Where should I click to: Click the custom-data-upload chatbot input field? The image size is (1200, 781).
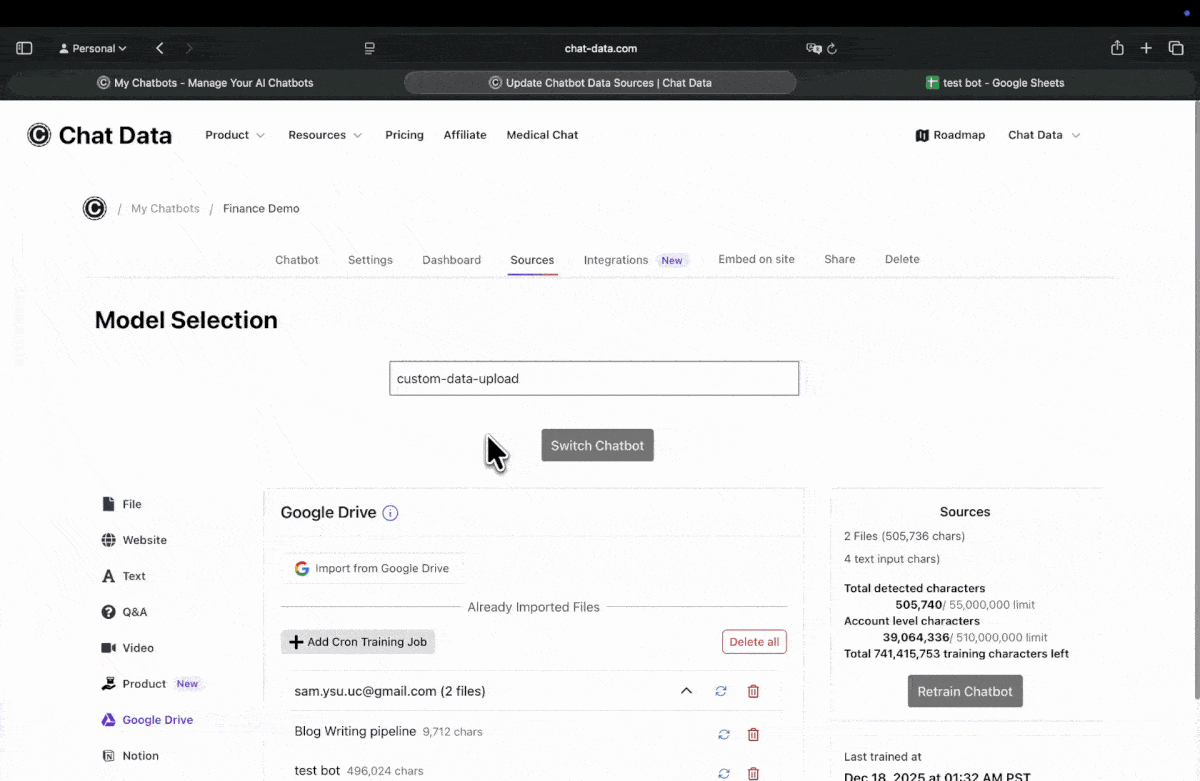pyautogui.click(x=594, y=378)
